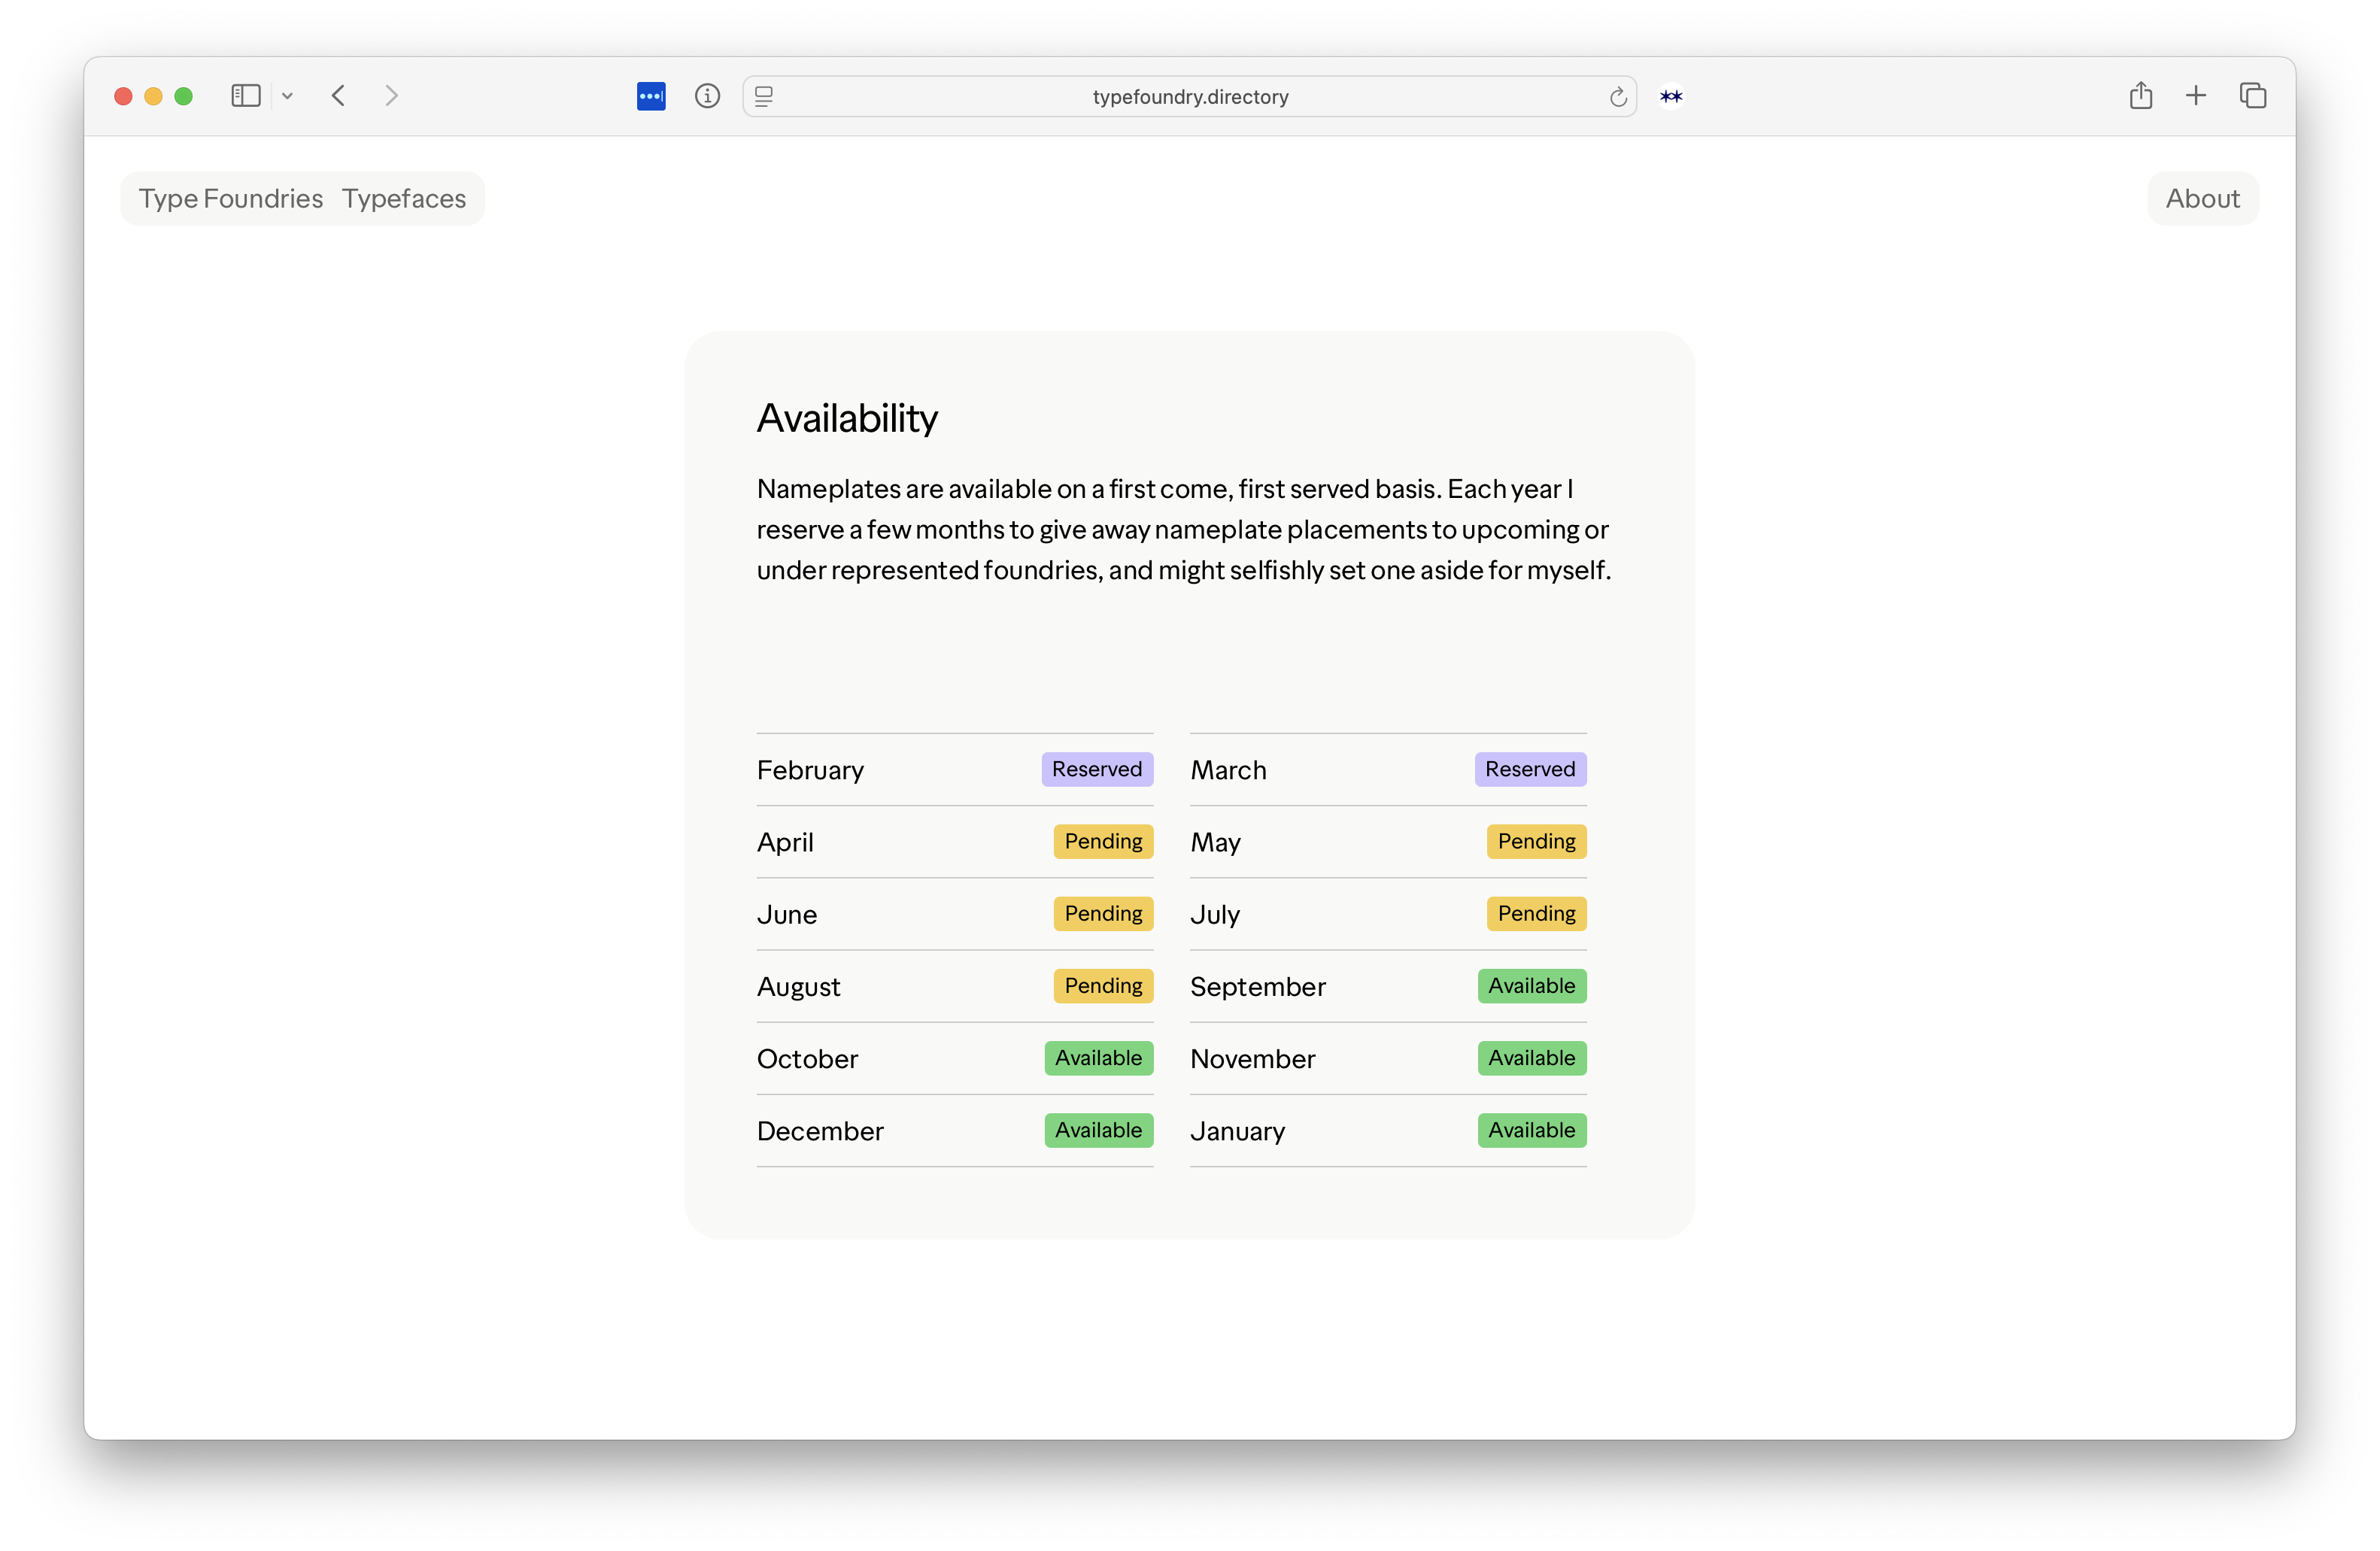
Task: Switch to the Typefaces nav link
Action: click(404, 199)
